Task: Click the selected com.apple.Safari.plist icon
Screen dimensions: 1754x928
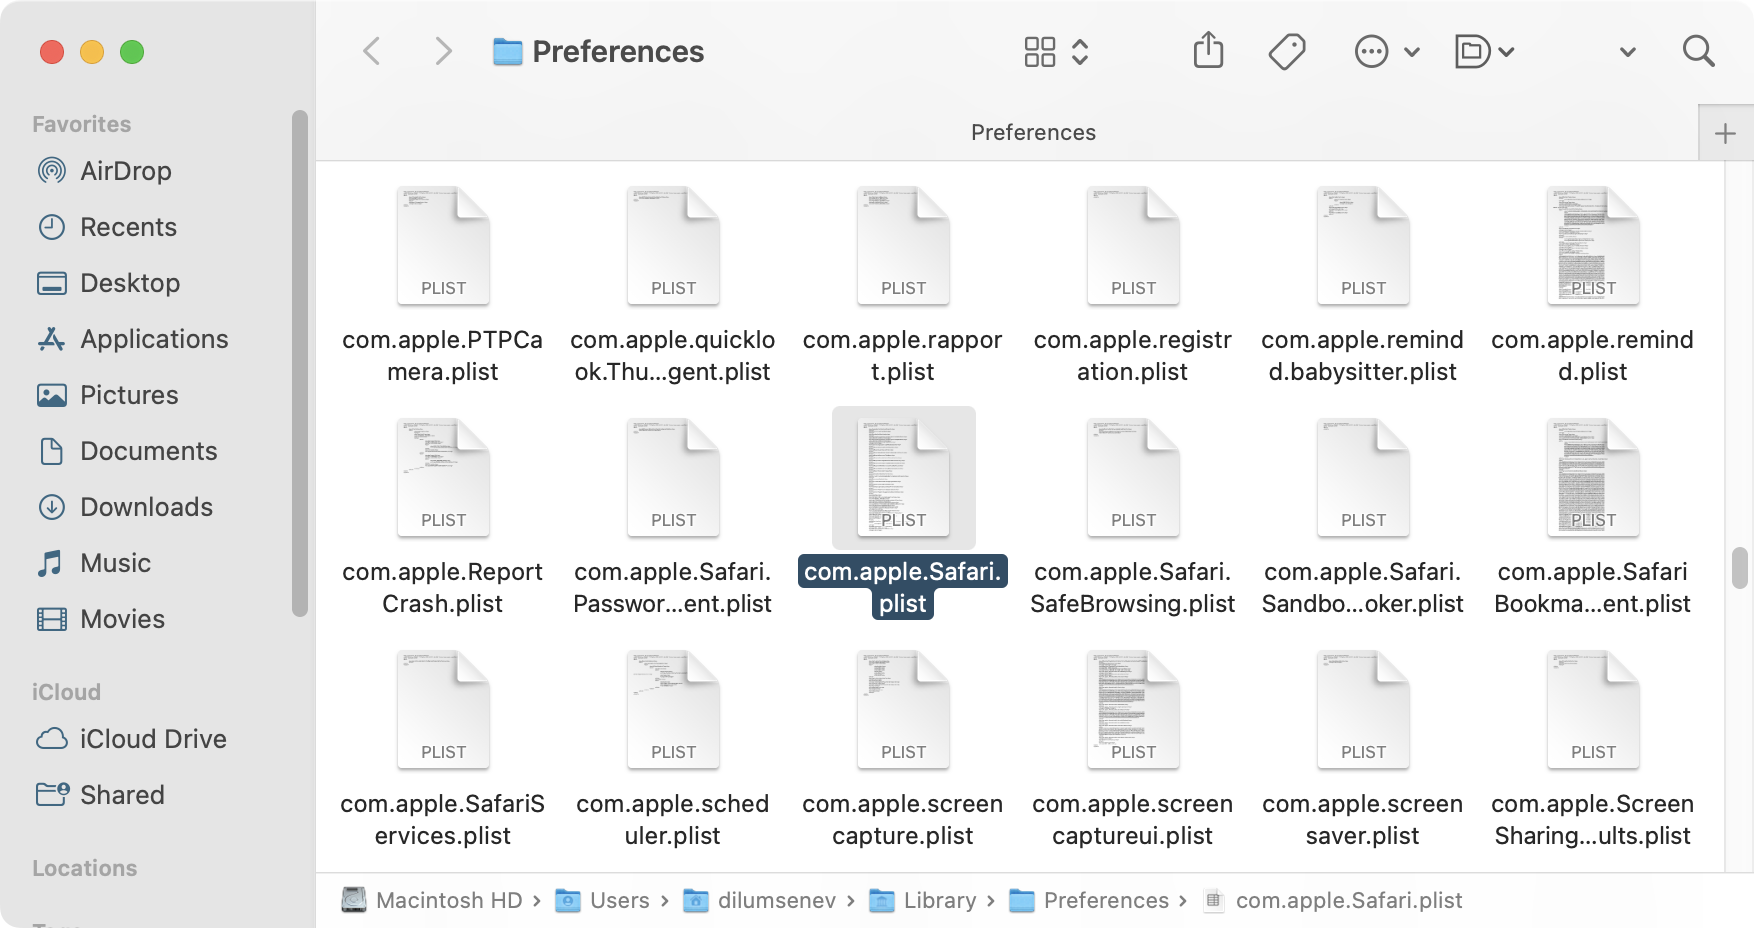Action: (x=903, y=478)
